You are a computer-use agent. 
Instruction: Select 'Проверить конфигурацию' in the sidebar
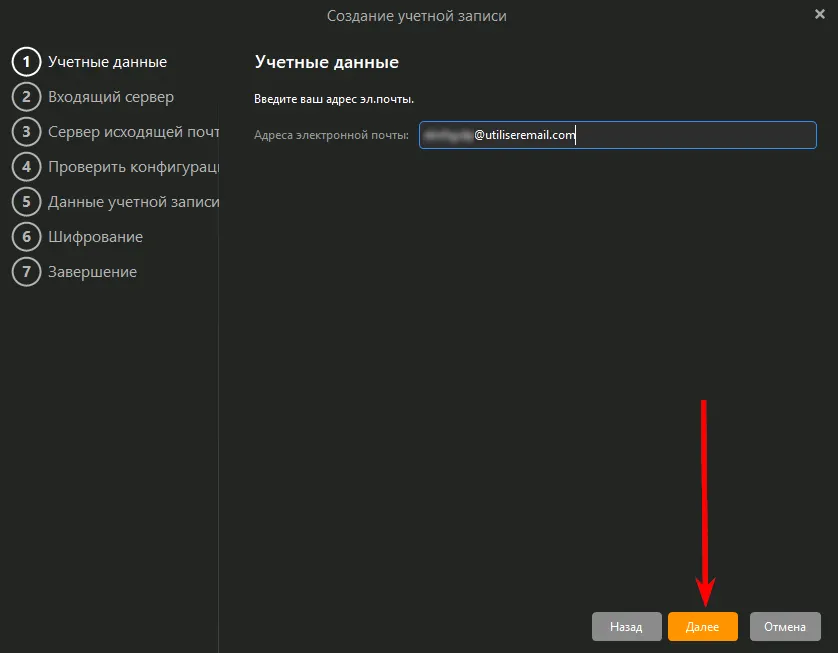coord(133,167)
